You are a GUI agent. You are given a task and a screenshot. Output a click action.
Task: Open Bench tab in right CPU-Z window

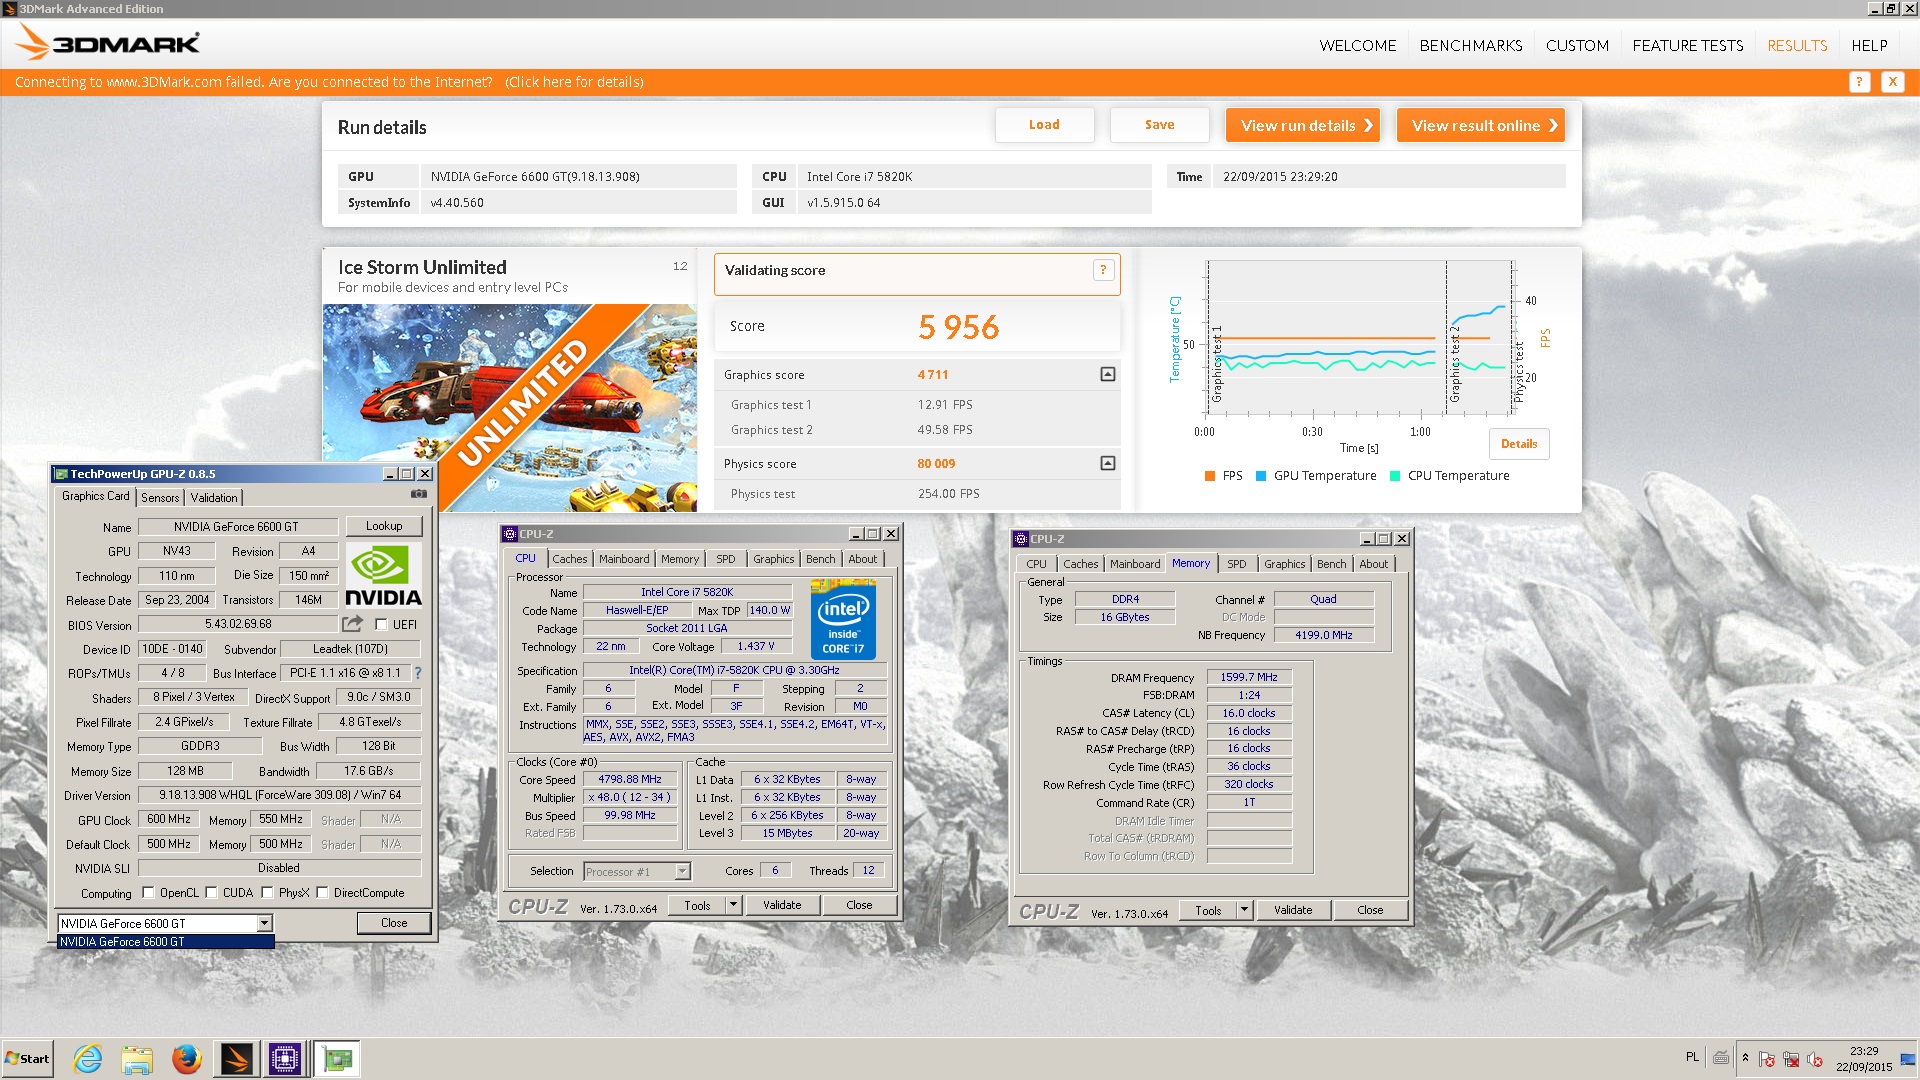click(x=1331, y=565)
